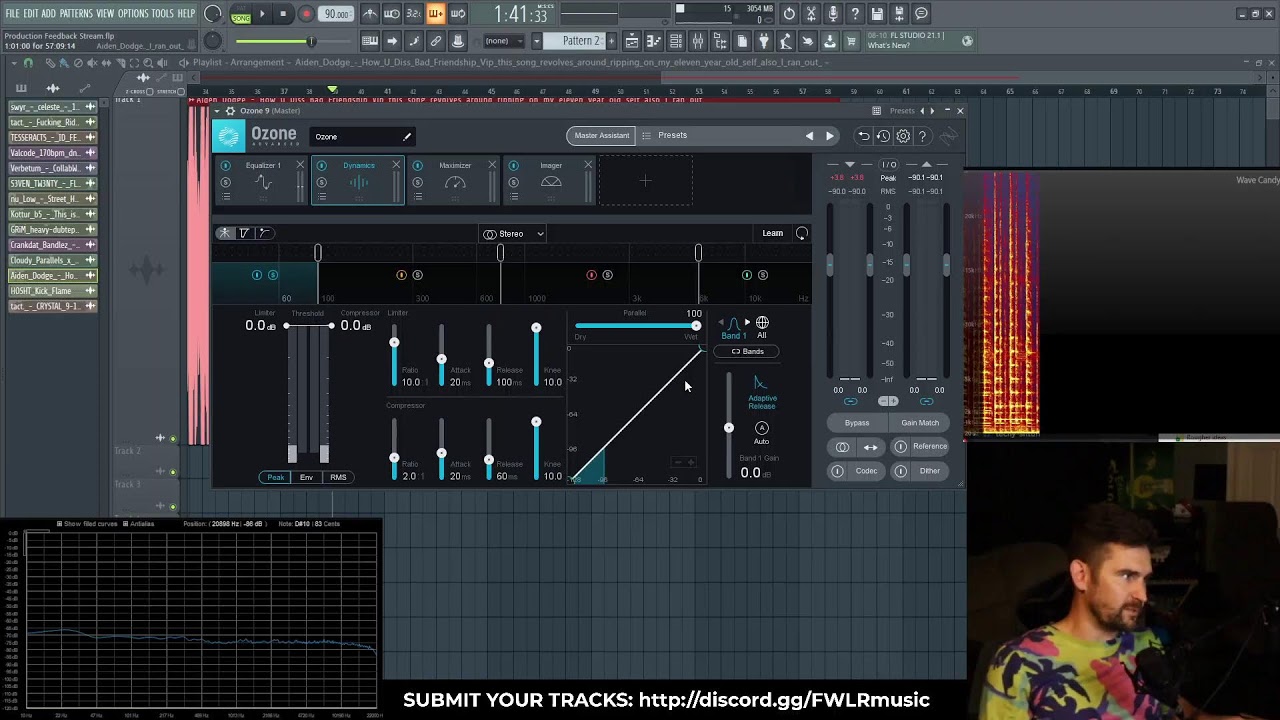This screenshot has width=1280, height=720.
Task: Toggle Ozone Dither
Action: coord(920,471)
